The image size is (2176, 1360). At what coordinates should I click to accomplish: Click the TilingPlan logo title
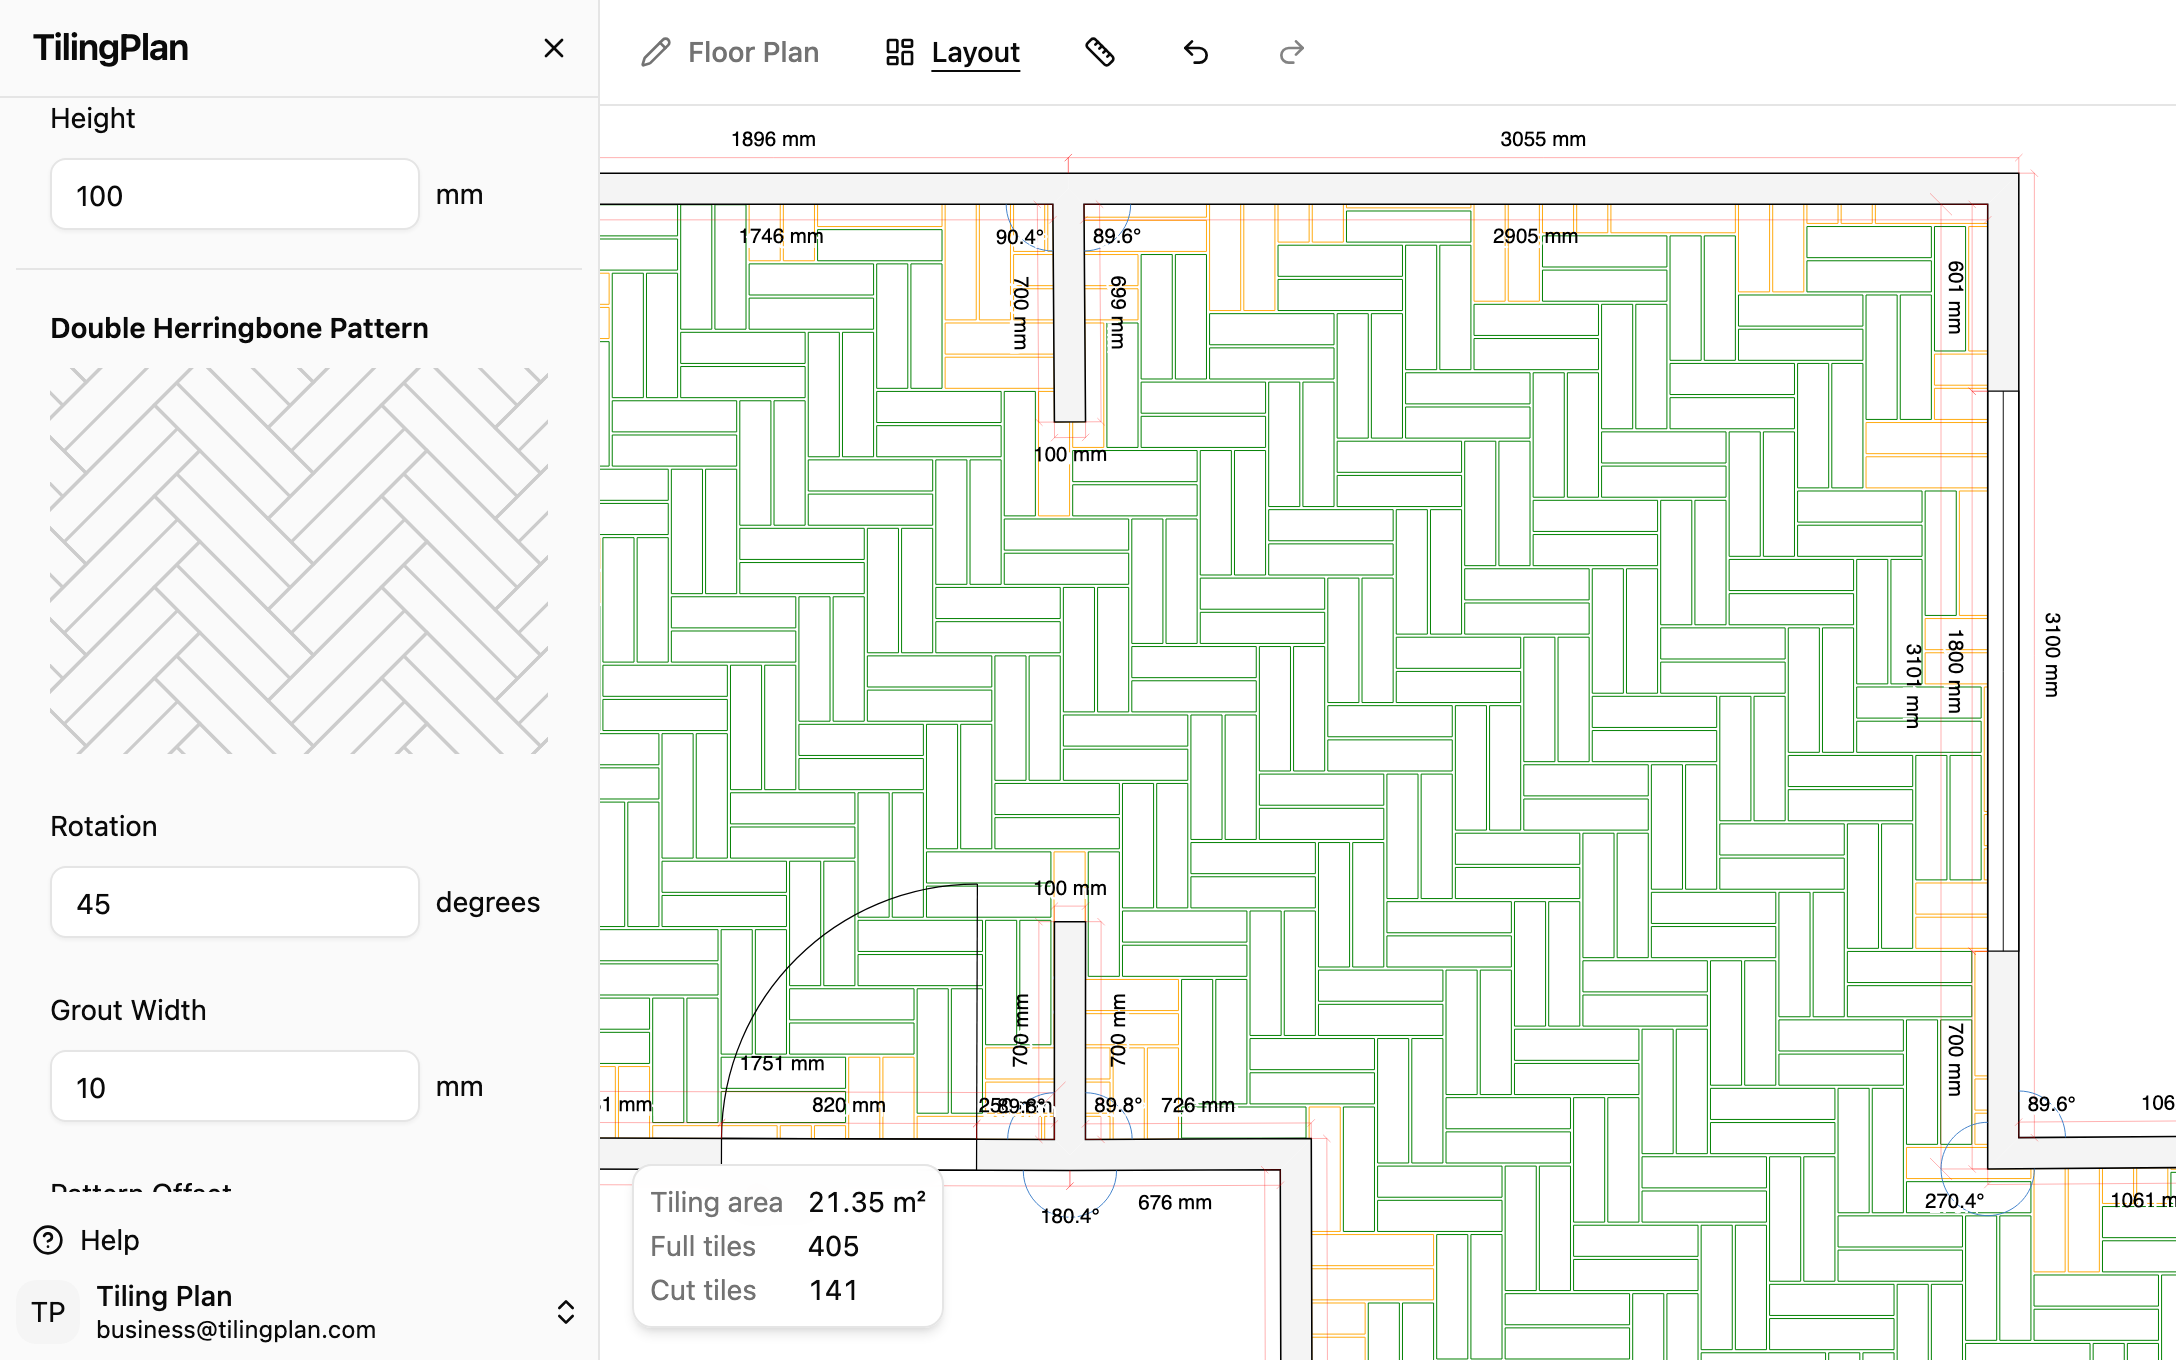pos(111,48)
